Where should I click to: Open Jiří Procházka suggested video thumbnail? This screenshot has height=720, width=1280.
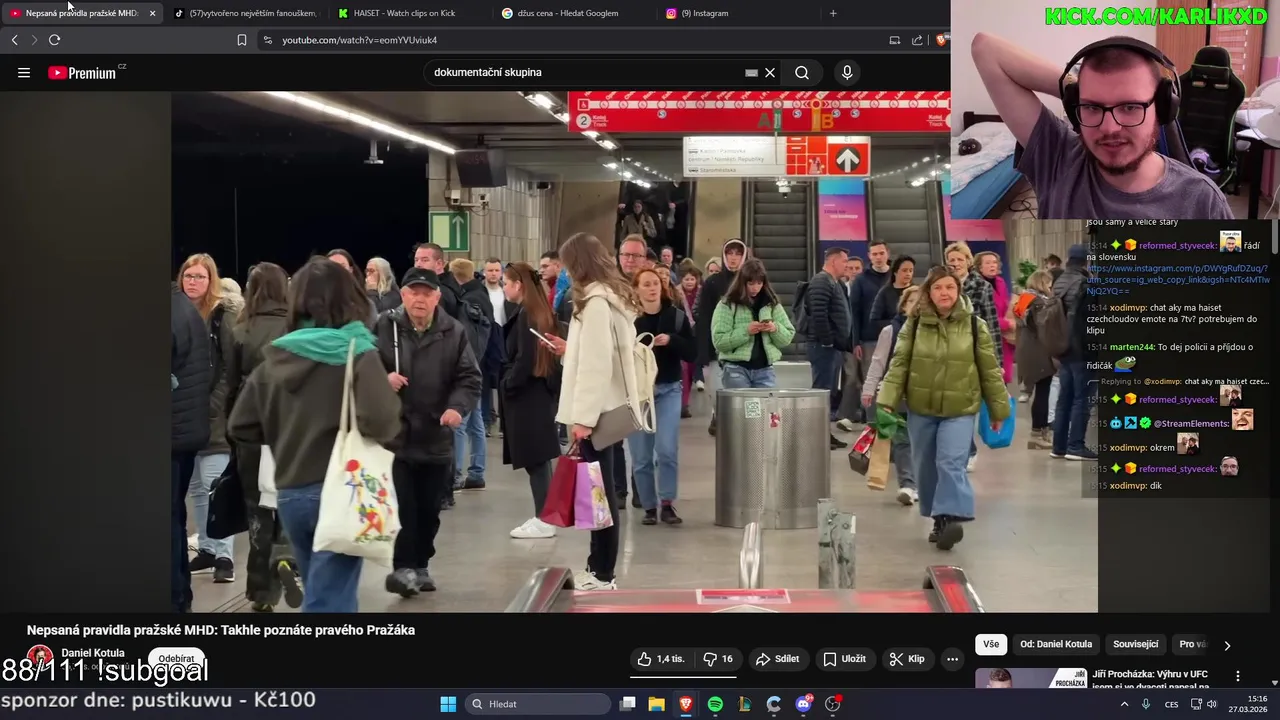click(1030, 679)
